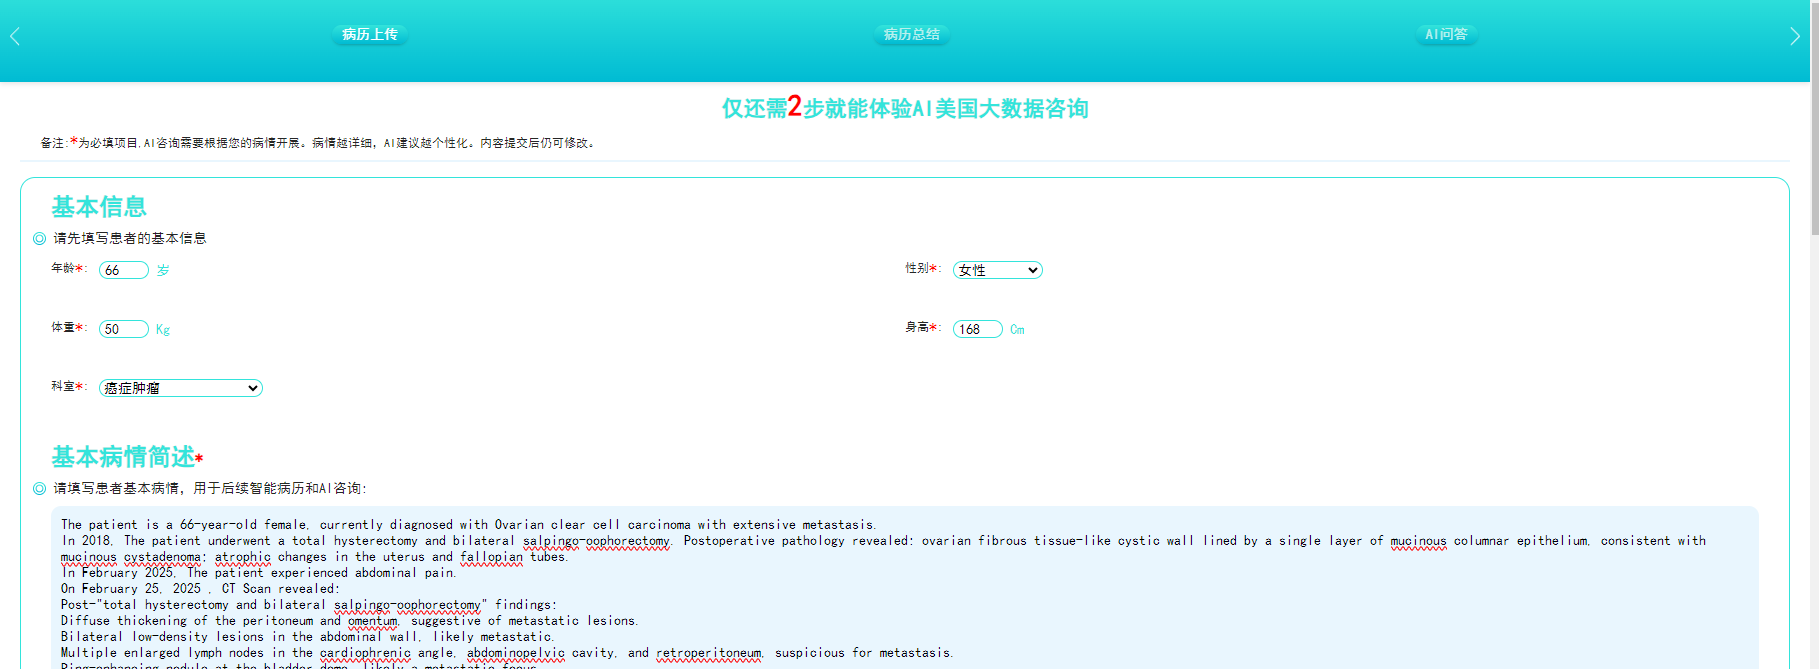
Task: Click the line 'On February 25, 2025, CT Scan revealed:'
Action: (x=200, y=589)
